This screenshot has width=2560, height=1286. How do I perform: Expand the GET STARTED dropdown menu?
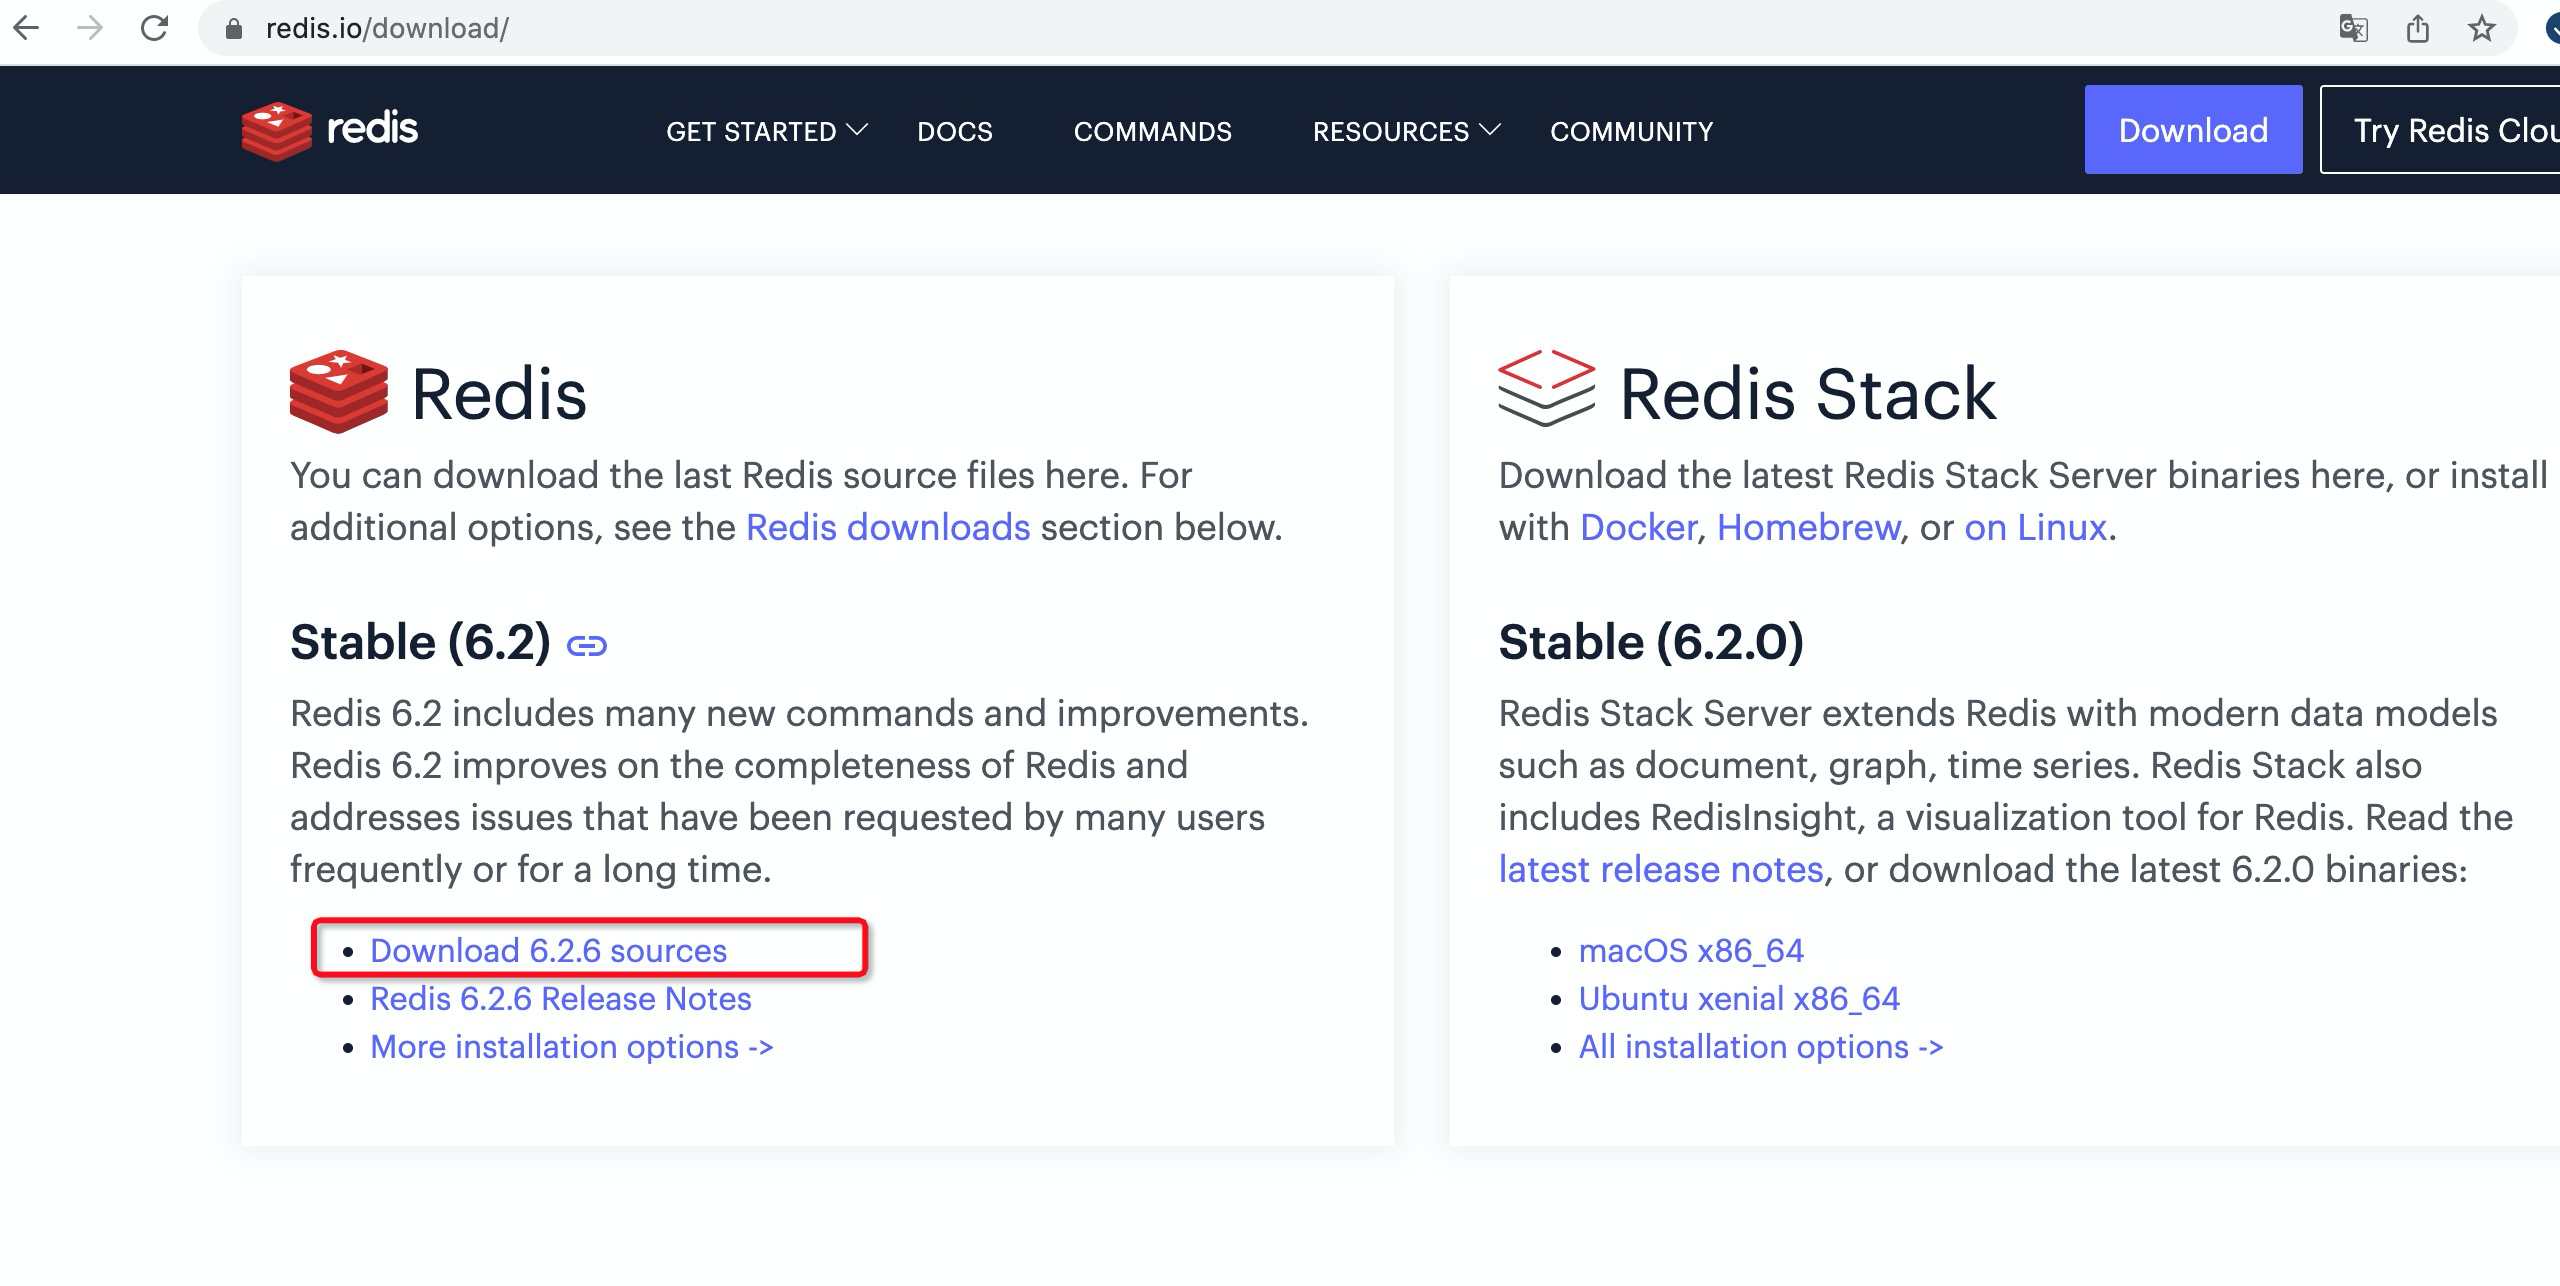(x=766, y=131)
